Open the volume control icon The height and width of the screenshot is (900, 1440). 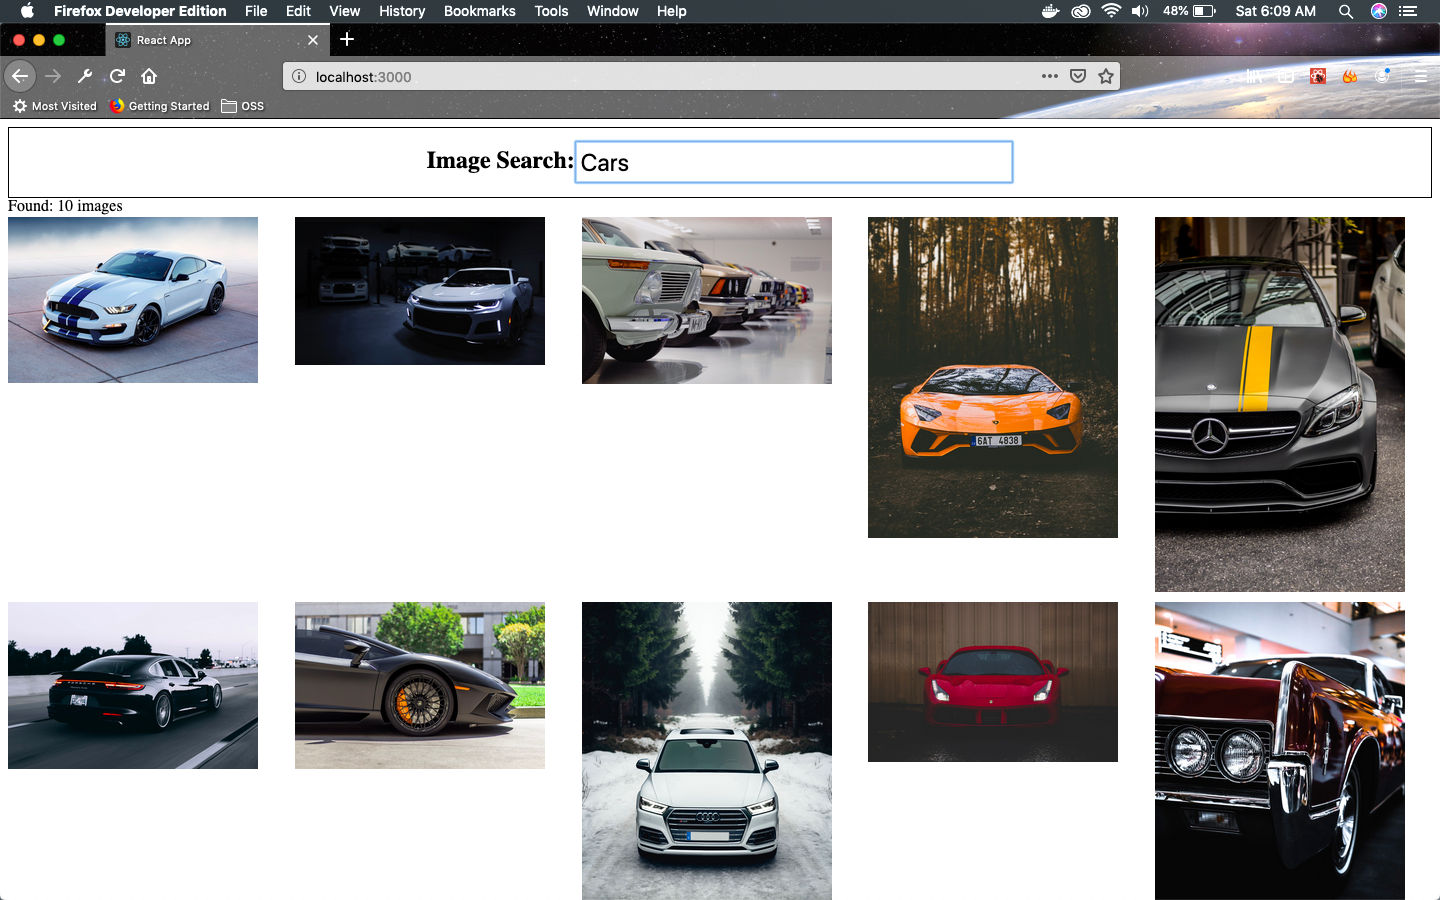(x=1140, y=11)
